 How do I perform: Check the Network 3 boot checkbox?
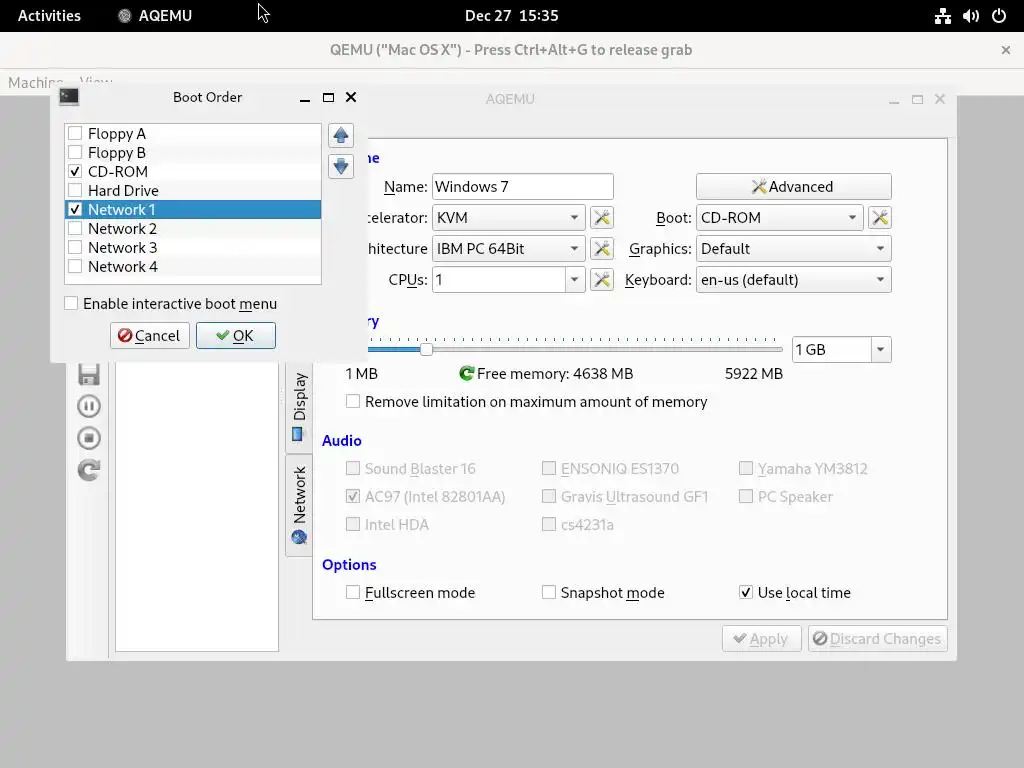click(x=75, y=248)
